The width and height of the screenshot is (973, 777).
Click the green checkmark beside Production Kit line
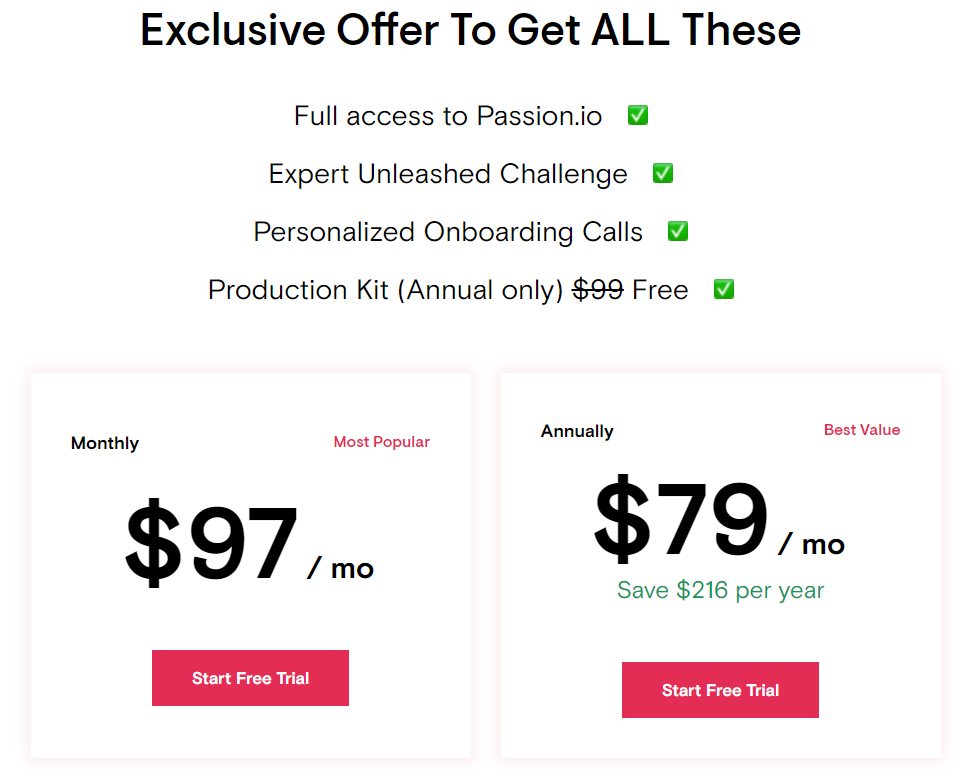click(x=724, y=289)
